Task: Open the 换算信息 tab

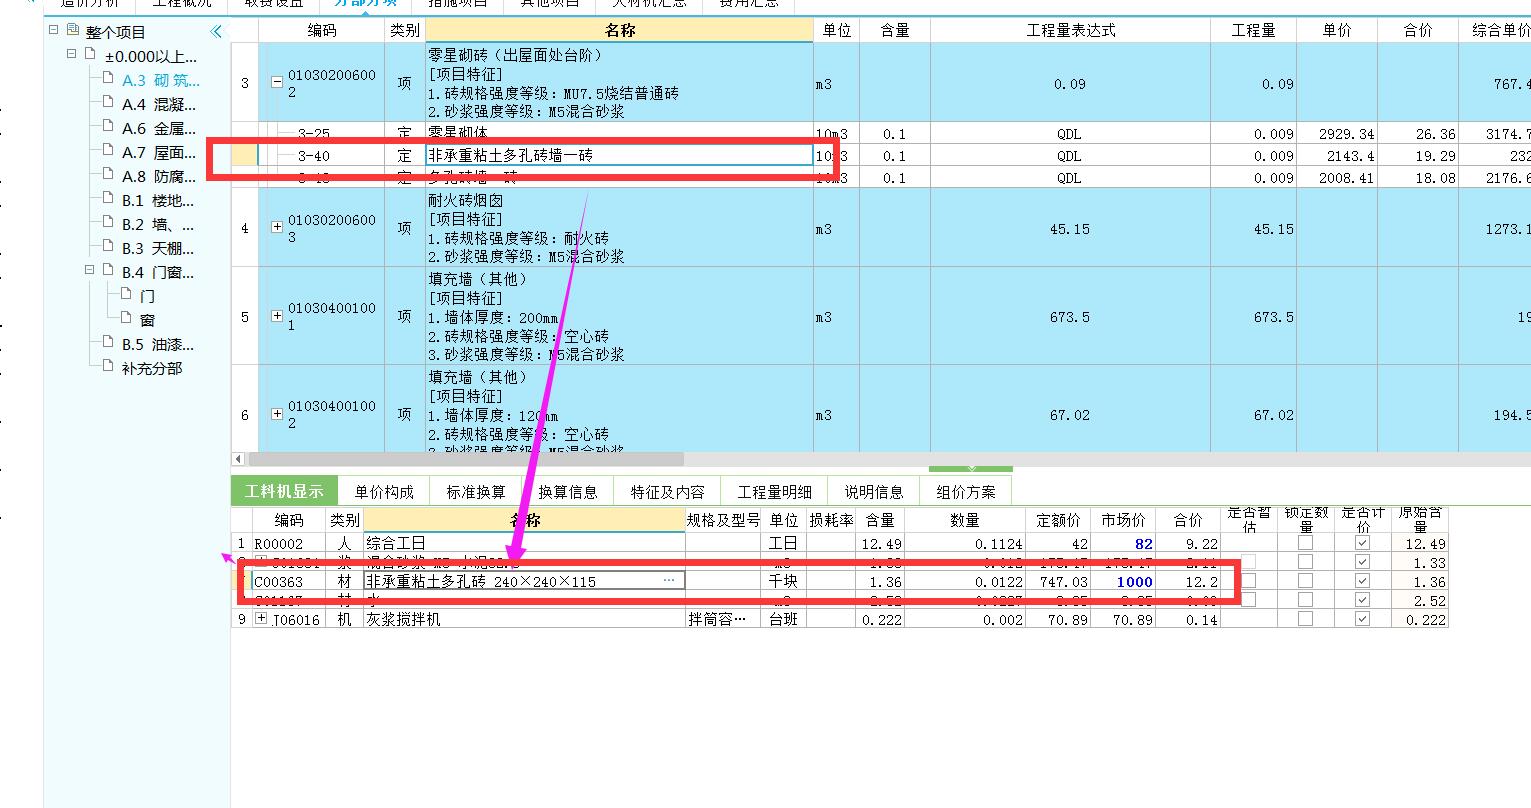Action: pos(568,491)
